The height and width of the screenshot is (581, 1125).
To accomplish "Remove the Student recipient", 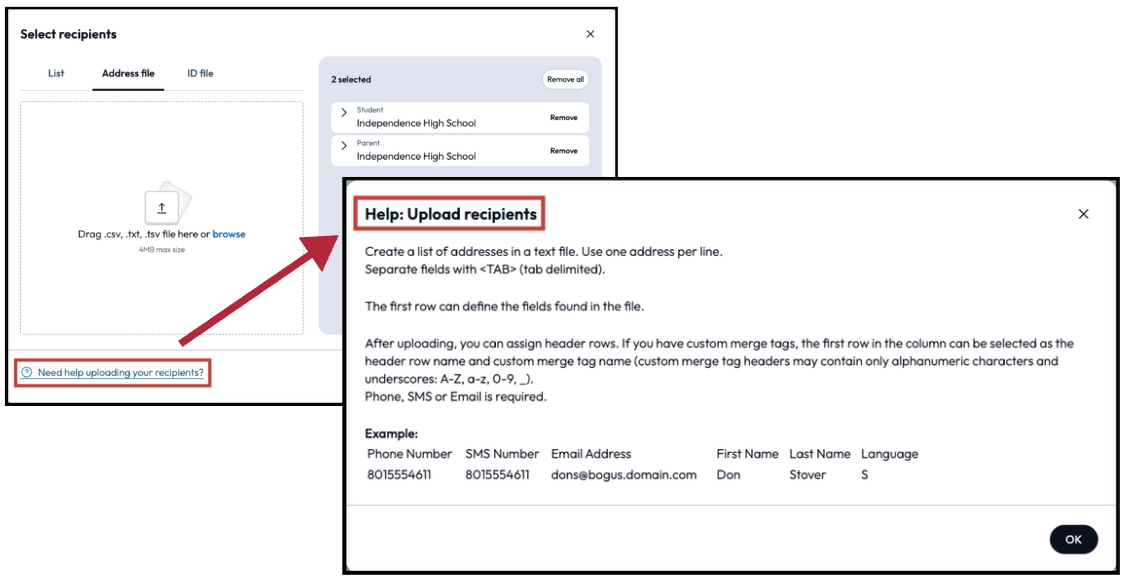I will point(564,116).
